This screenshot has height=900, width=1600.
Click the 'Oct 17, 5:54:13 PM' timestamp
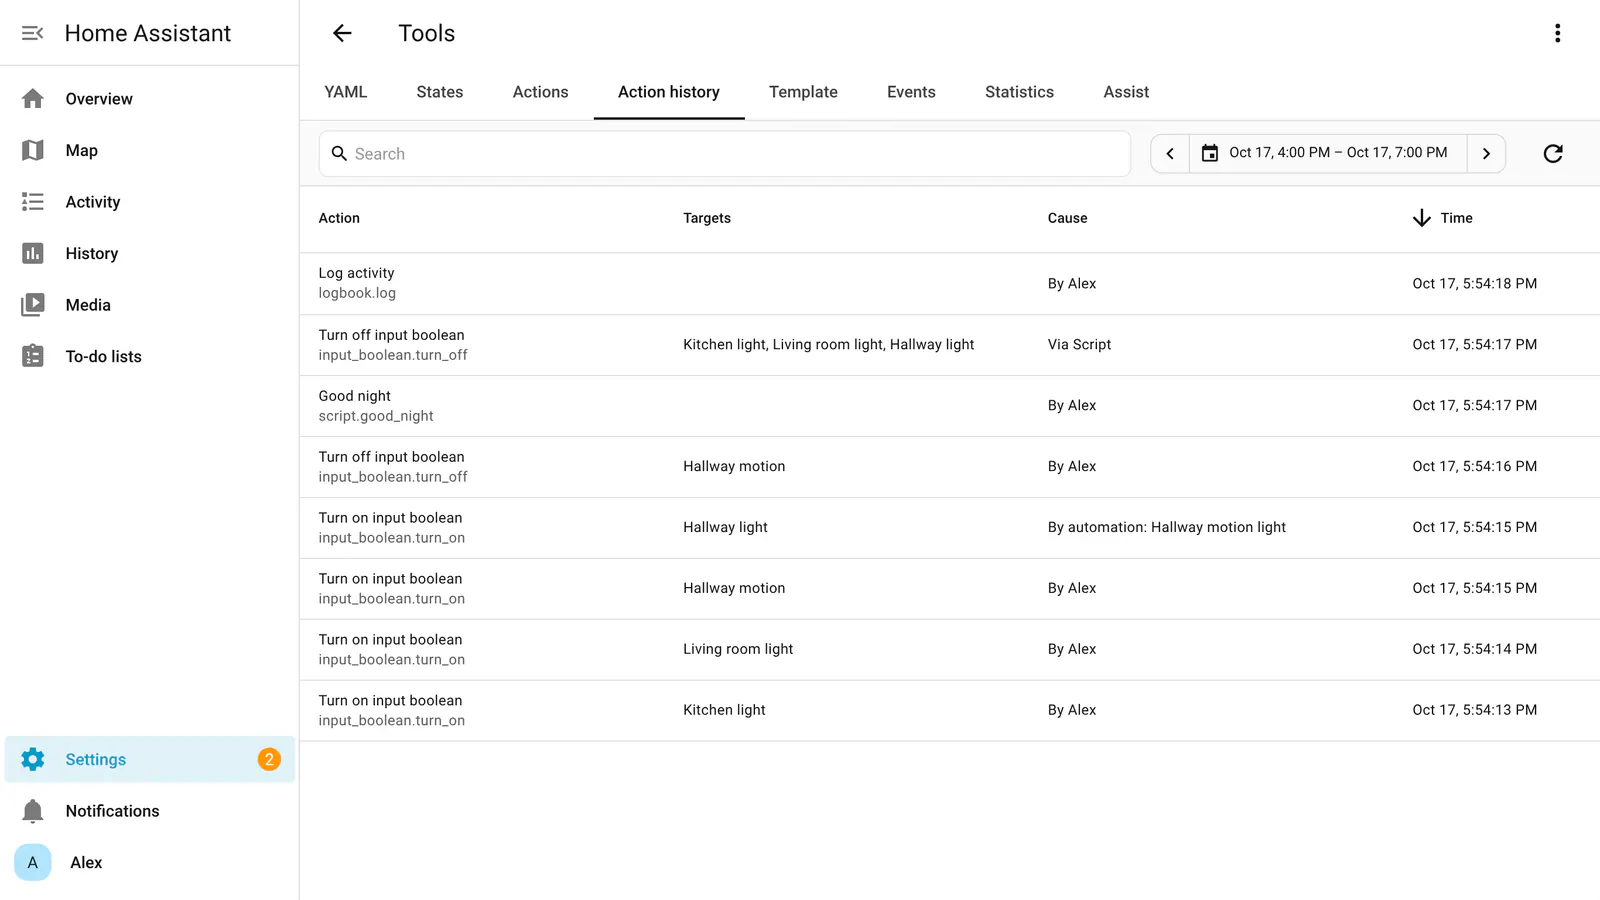tap(1475, 710)
